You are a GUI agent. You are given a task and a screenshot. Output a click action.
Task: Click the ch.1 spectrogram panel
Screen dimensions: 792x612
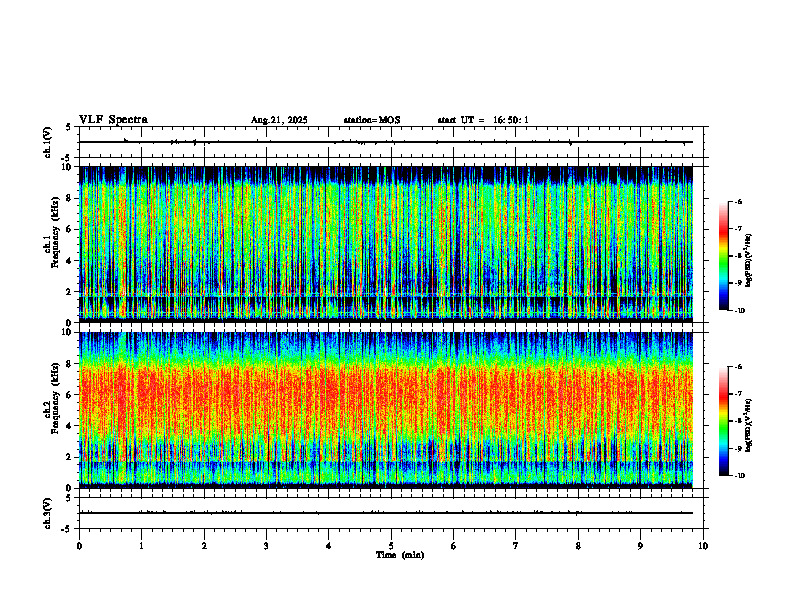386,244
